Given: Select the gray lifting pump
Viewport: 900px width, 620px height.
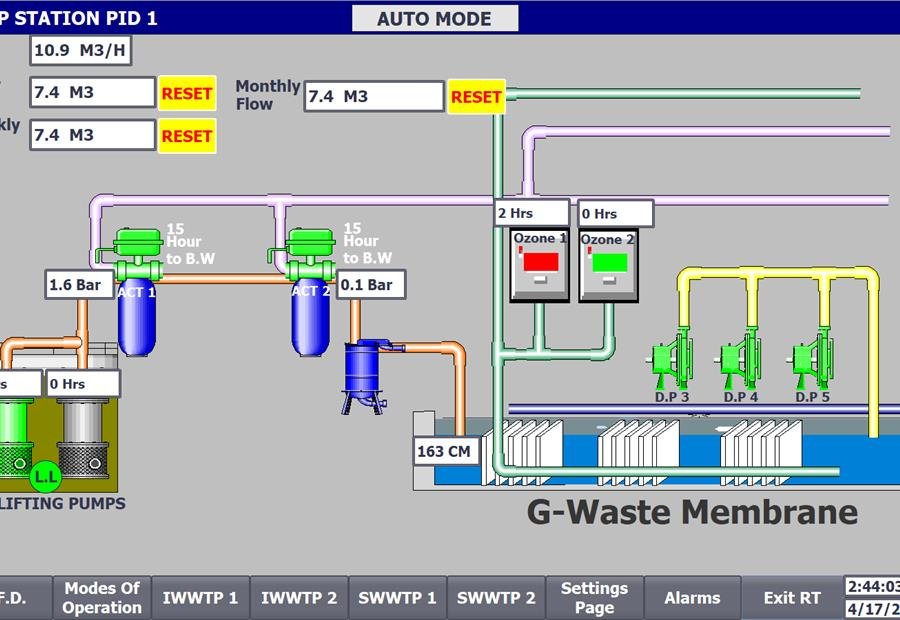Looking at the screenshot, I should (83, 438).
